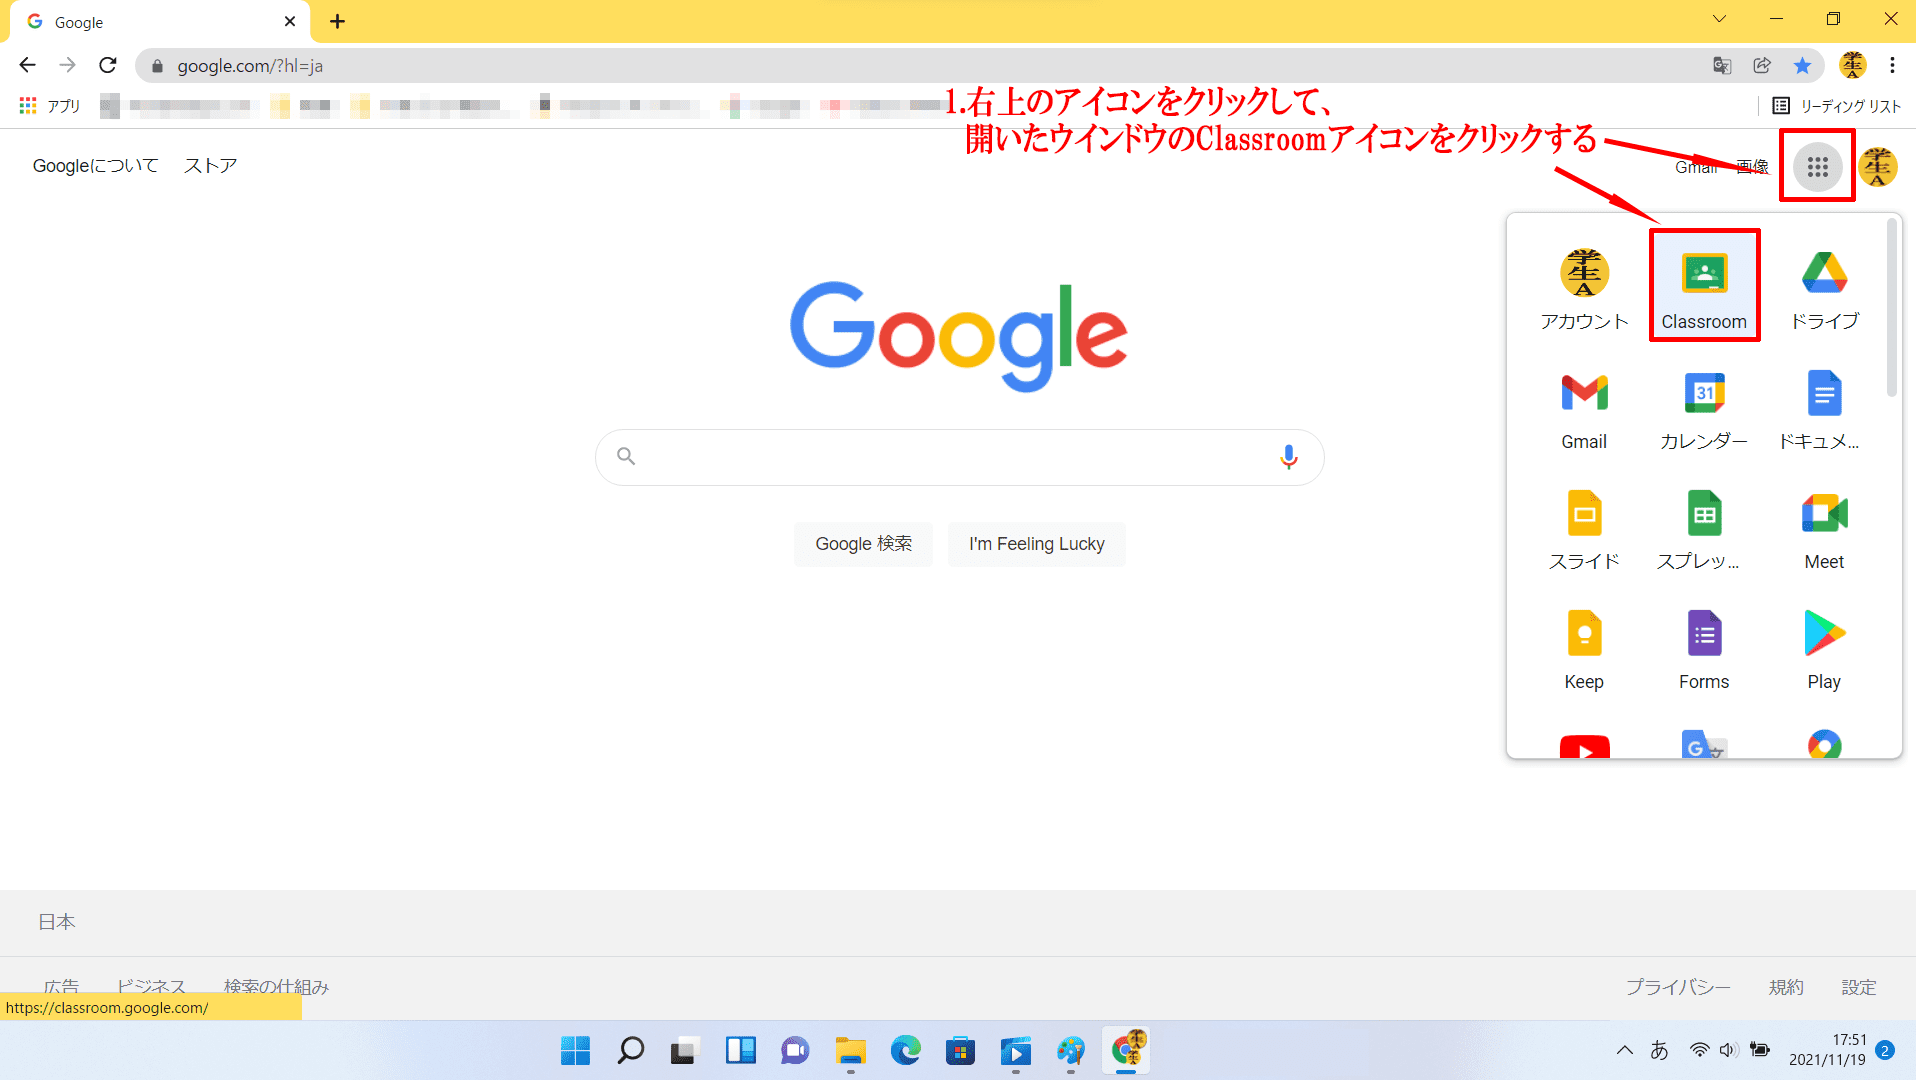Screen dimensions: 1916x1080
Task: Toggle the bookmark star for this page
Action: (1802, 66)
